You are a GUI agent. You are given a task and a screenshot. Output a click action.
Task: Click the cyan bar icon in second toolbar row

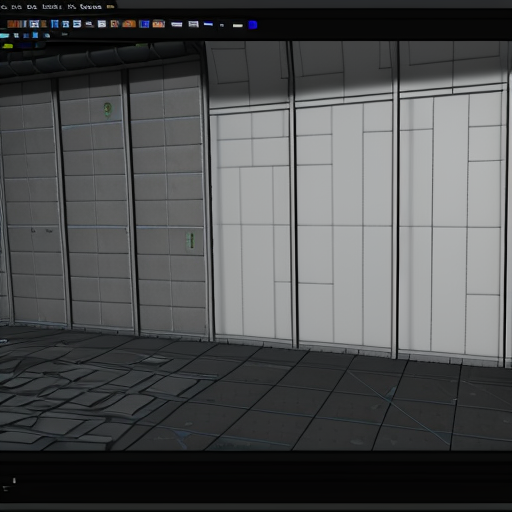click(x=4, y=35)
